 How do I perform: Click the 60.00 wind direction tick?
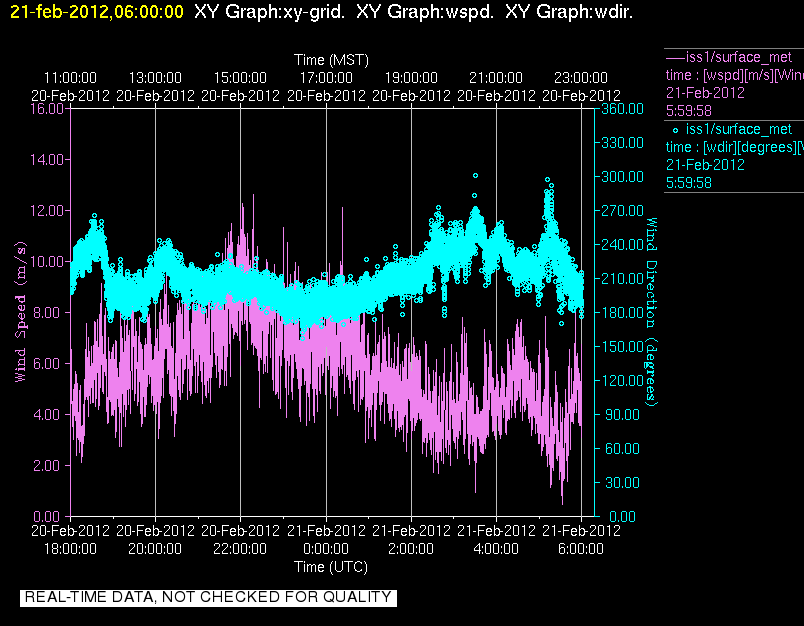(622, 449)
